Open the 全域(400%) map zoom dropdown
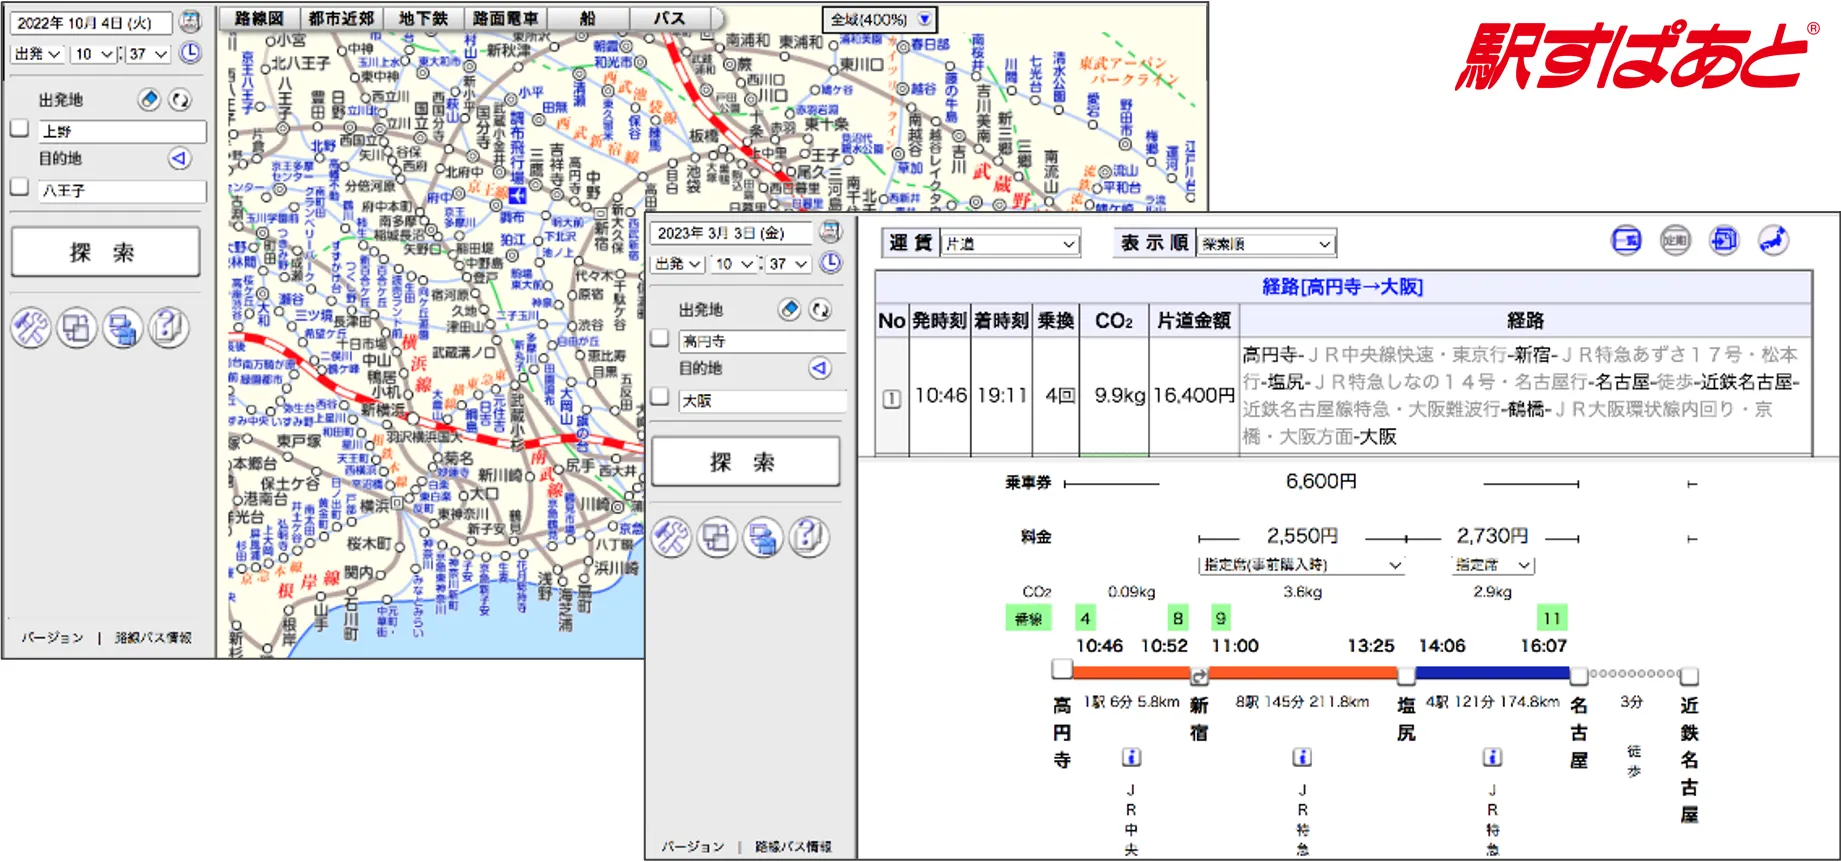 [879, 19]
